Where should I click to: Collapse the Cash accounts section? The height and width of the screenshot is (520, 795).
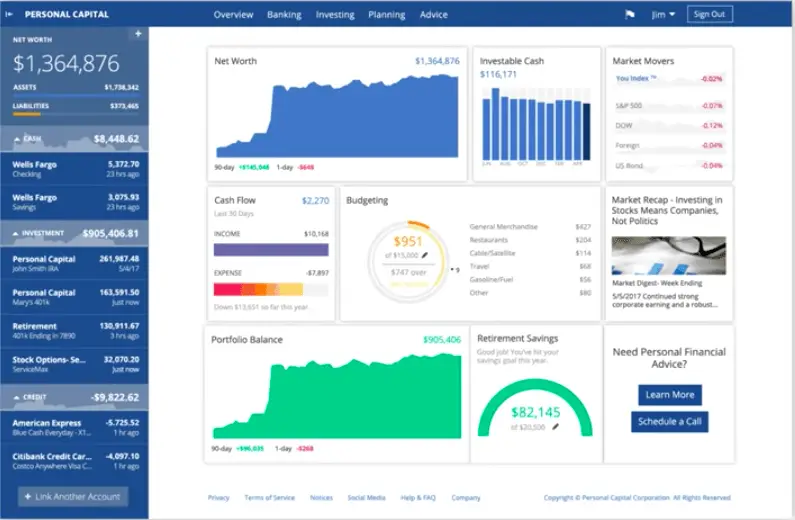coord(17,139)
